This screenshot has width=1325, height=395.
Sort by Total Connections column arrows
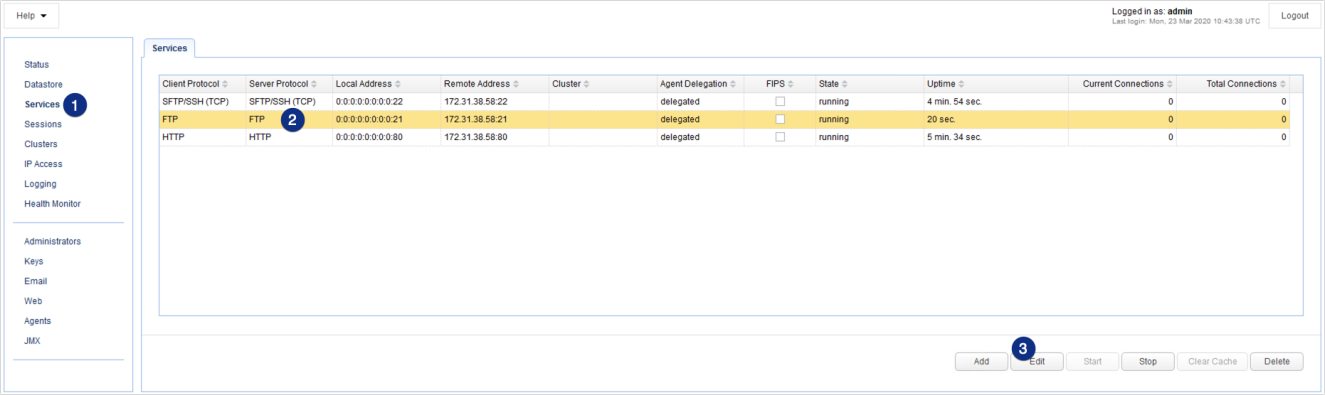[1283, 84]
